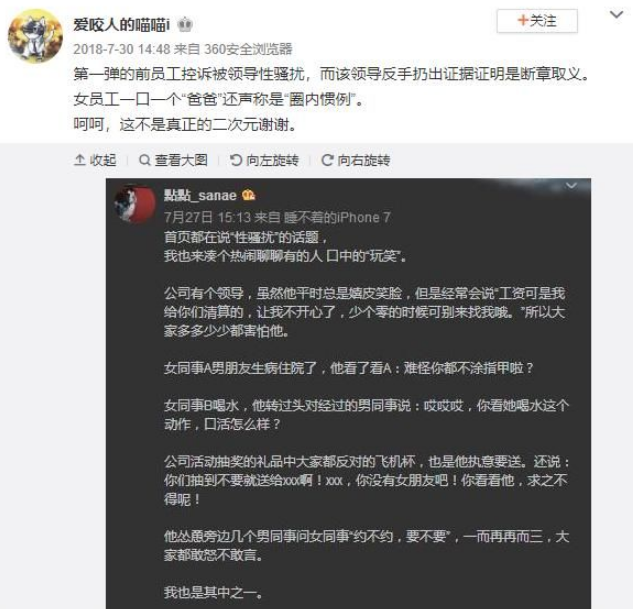Click the 點點_sanae avatar in screenshot
Screen dimensions: 633x609
pyautogui.click(x=135, y=204)
